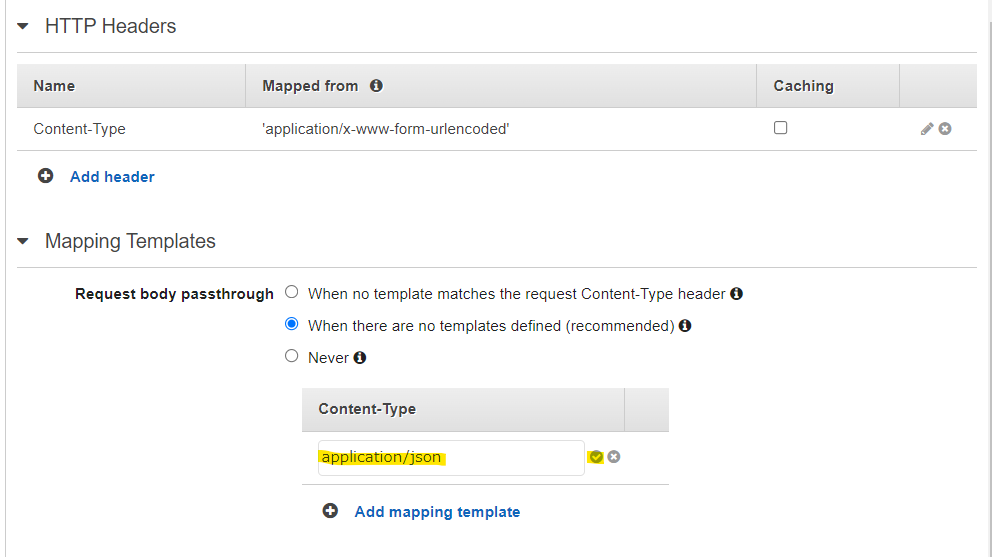
Task: Confirm the application/json entry with the checkmark icon
Action: tap(596, 457)
